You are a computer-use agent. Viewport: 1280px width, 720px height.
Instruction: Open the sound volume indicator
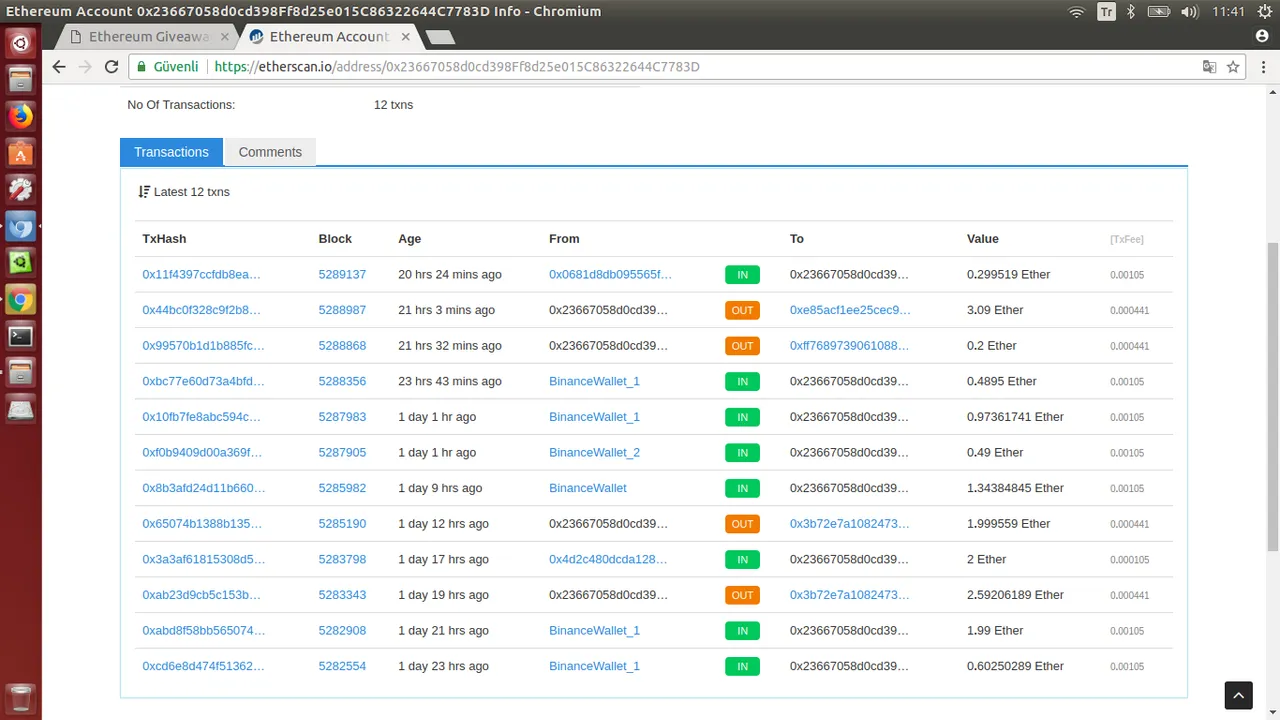(1189, 12)
